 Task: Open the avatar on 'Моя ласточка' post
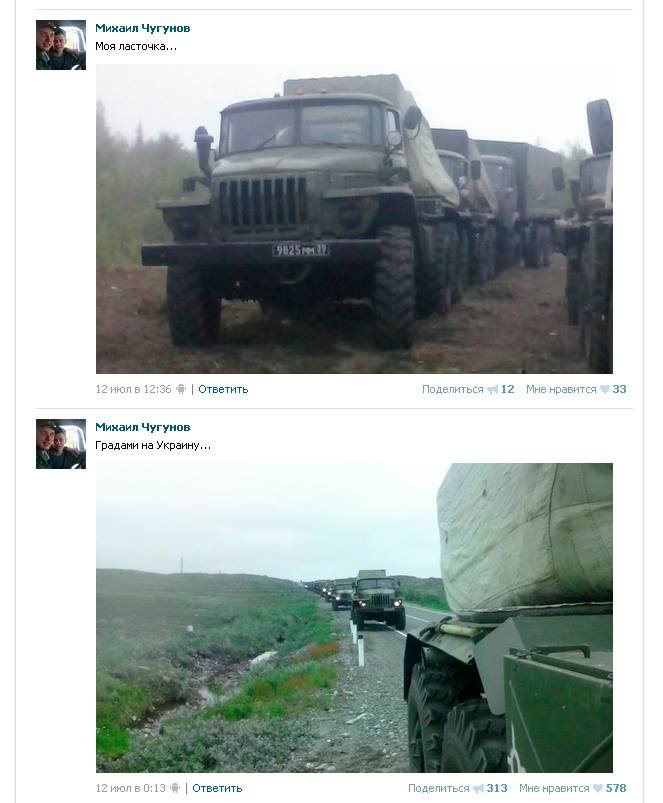(x=61, y=45)
